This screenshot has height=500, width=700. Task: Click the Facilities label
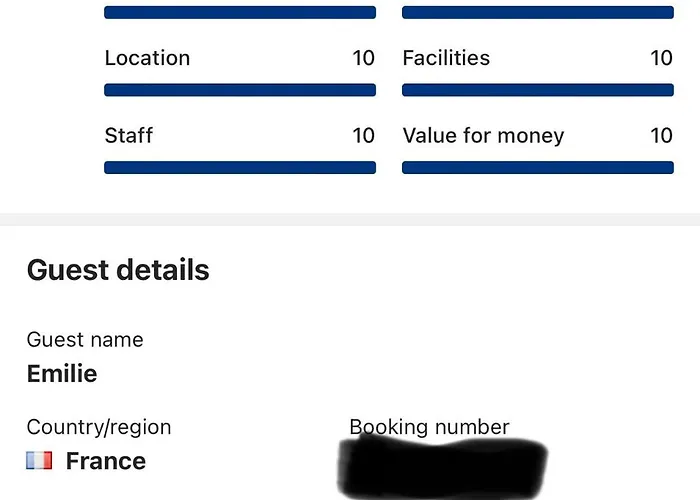click(x=446, y=58)
